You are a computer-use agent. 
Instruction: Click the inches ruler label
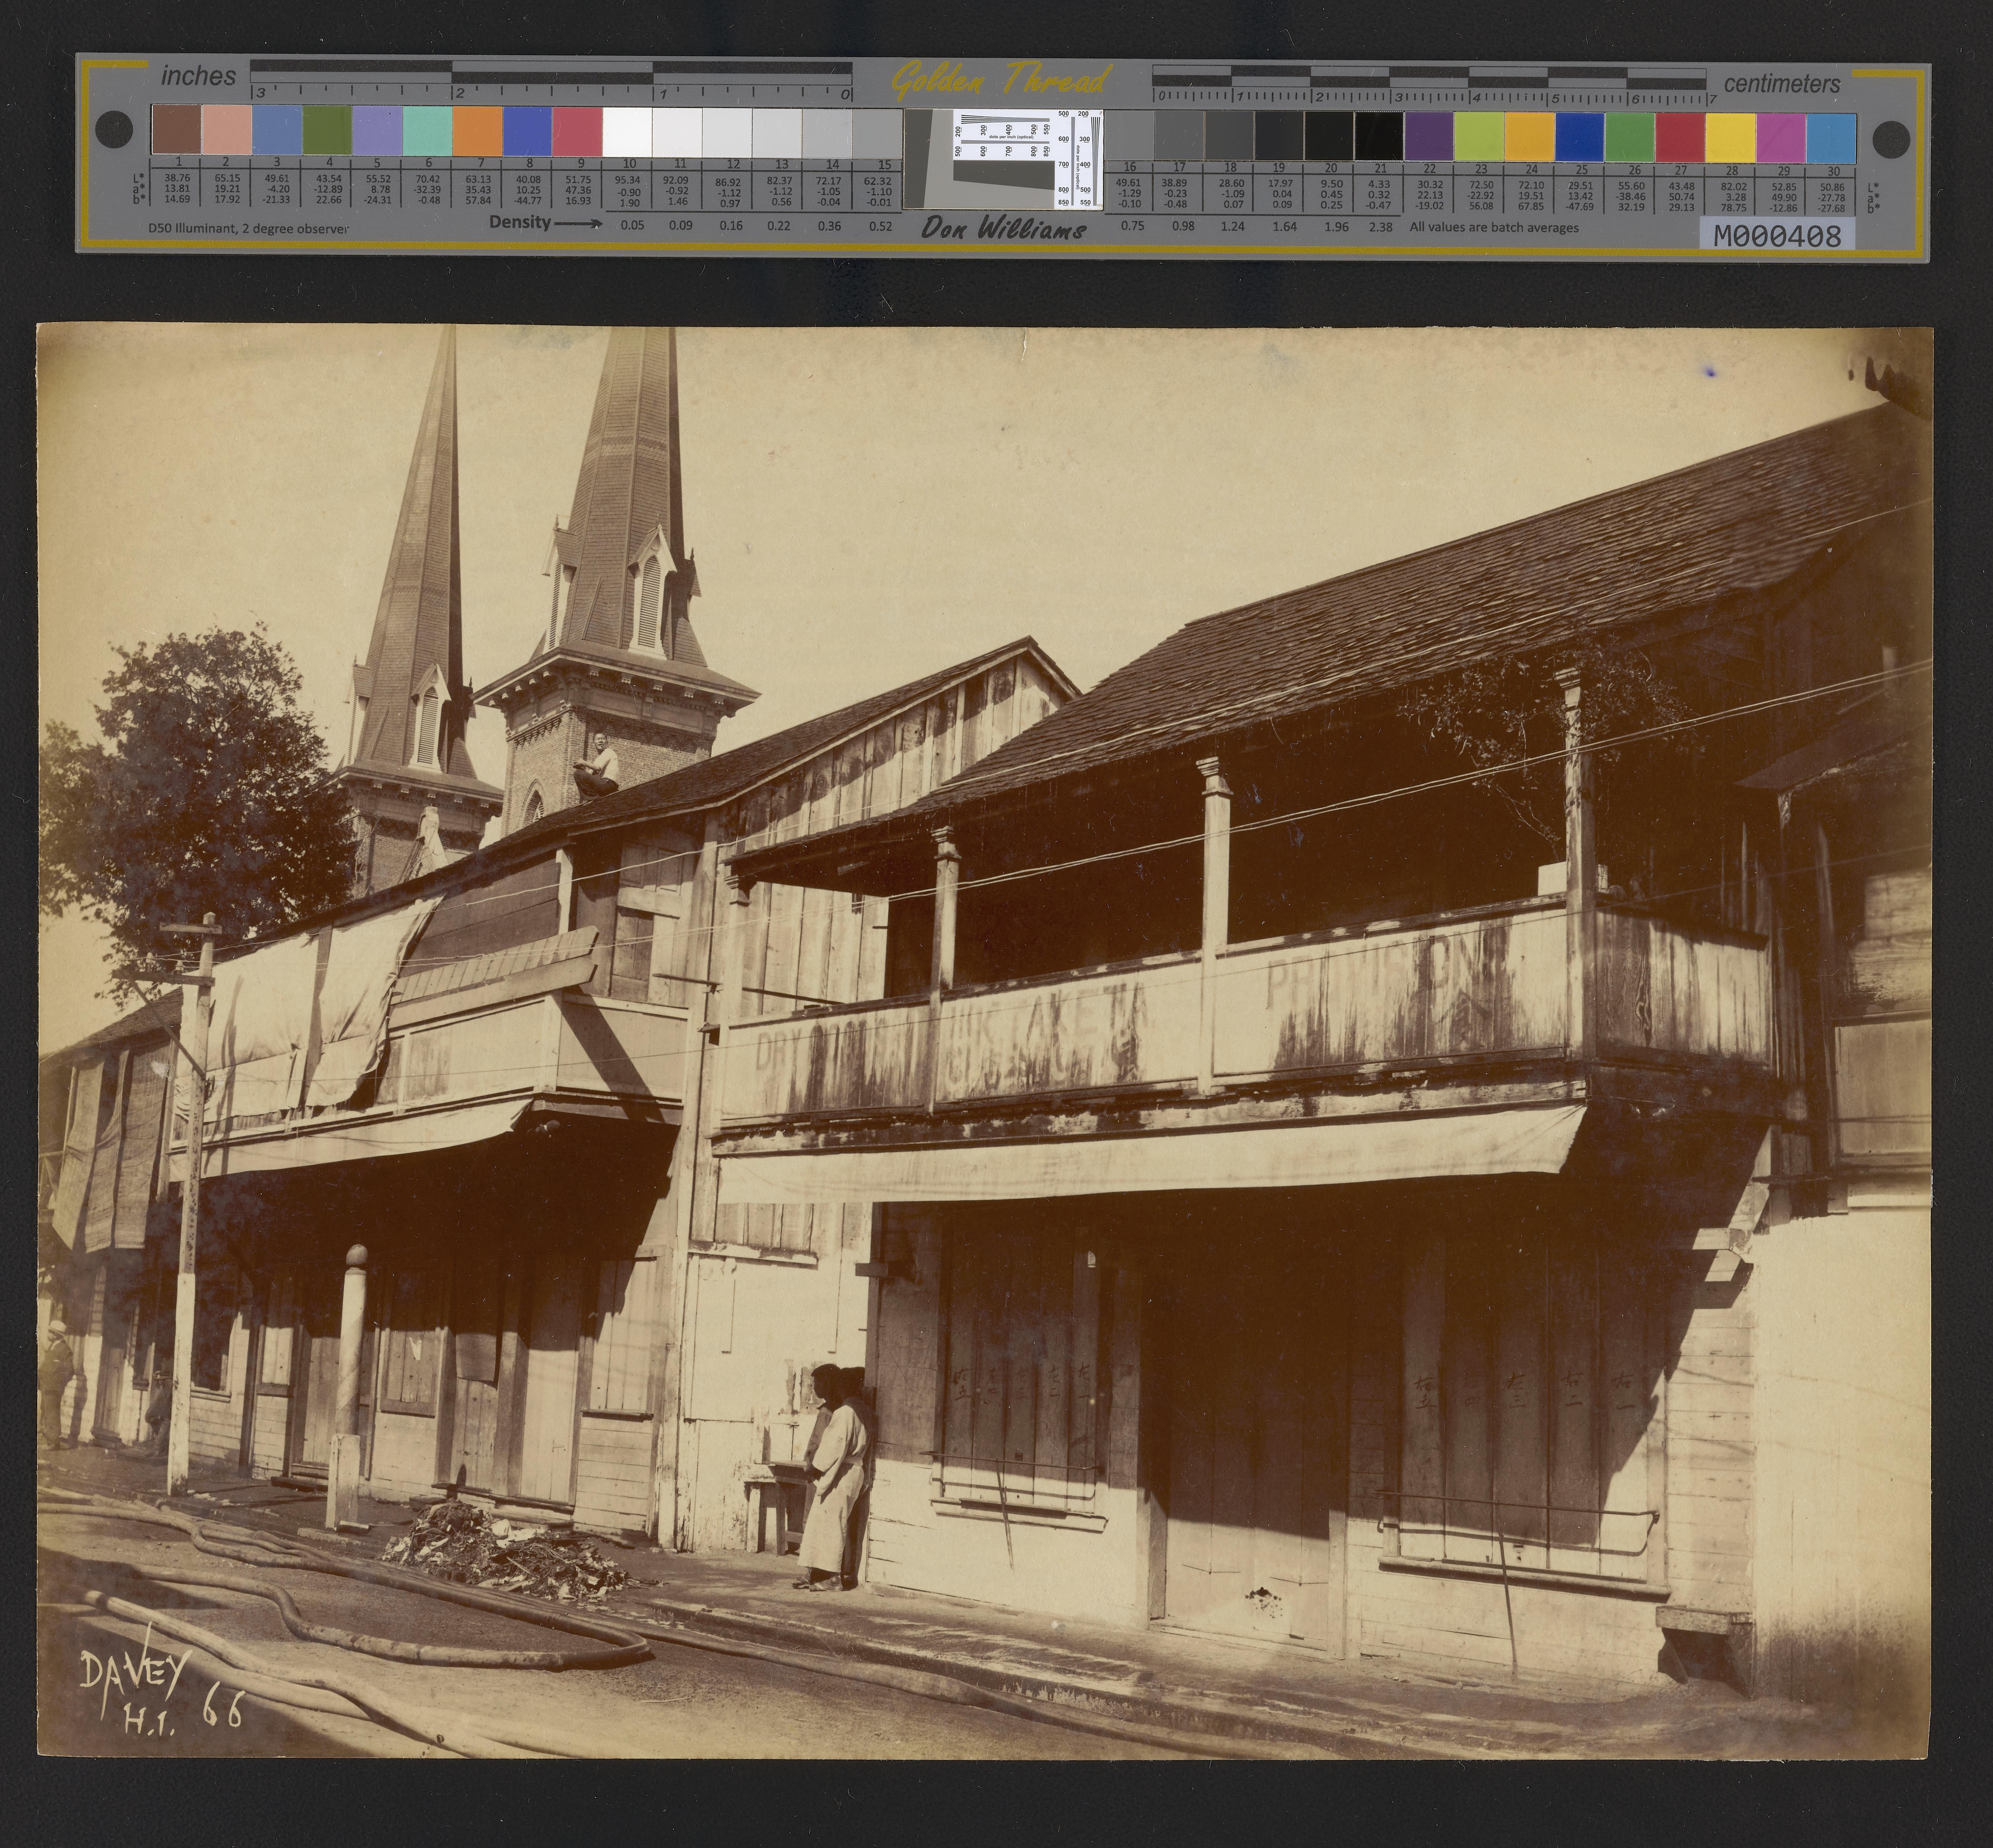click(x=198, y=76)
